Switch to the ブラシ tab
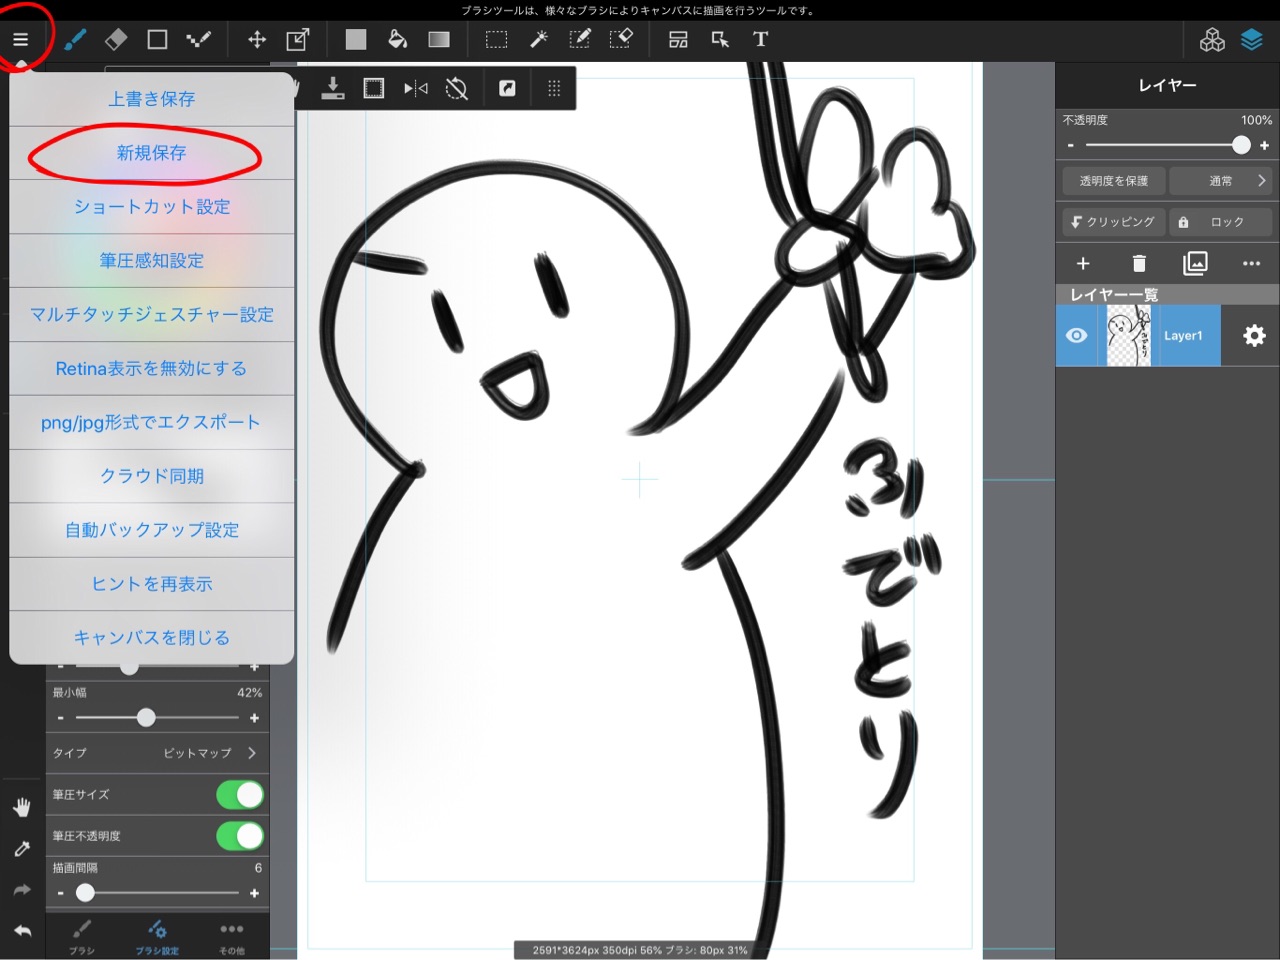 coord(82,937)
